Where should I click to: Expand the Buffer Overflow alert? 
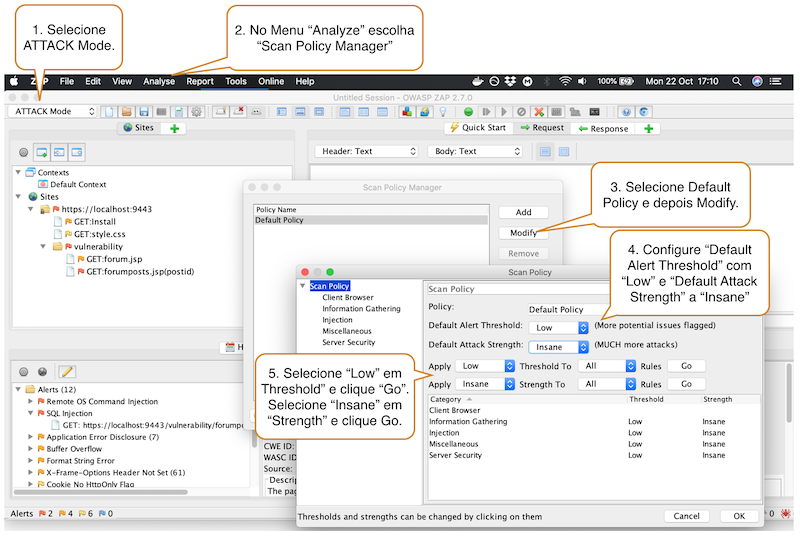pyautogui.click(x=31, y=449)
